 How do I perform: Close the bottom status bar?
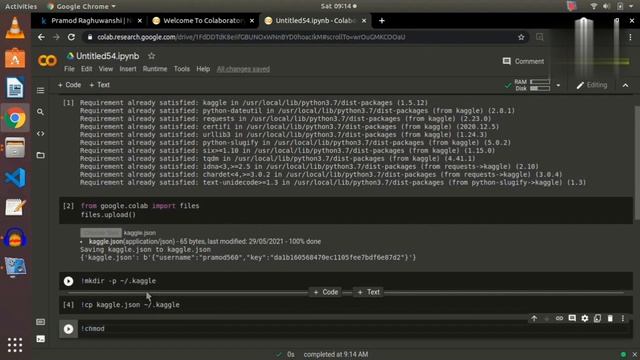coord(635,354)
